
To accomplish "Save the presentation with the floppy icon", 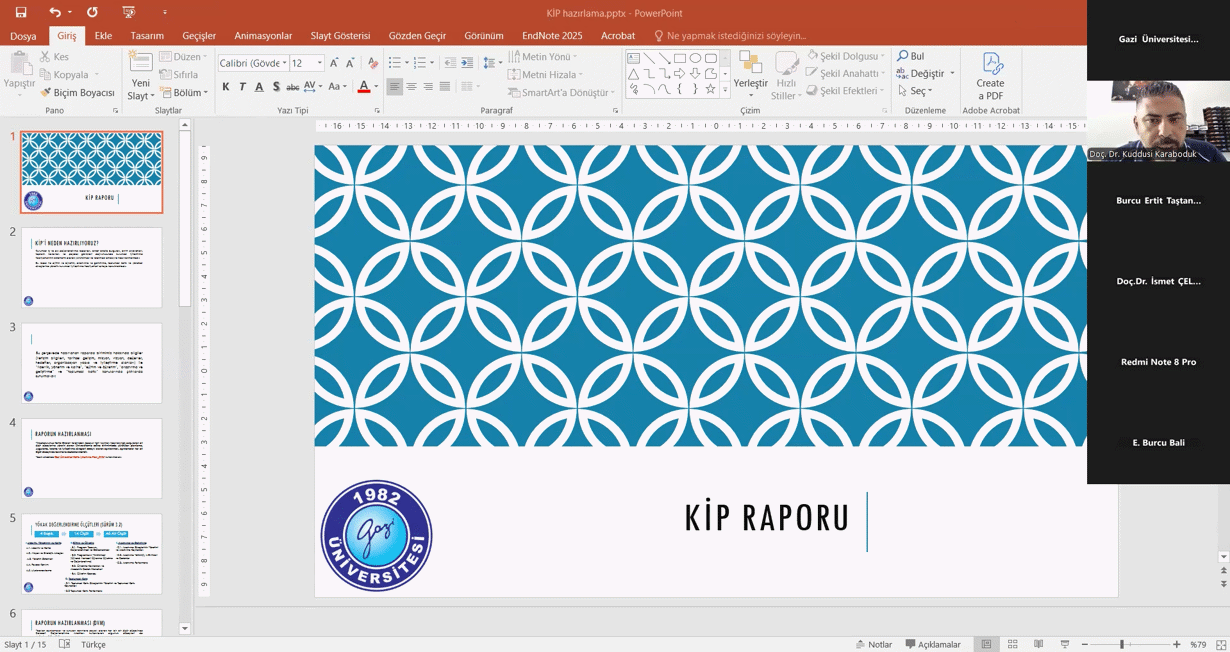I will coord(21,12).
